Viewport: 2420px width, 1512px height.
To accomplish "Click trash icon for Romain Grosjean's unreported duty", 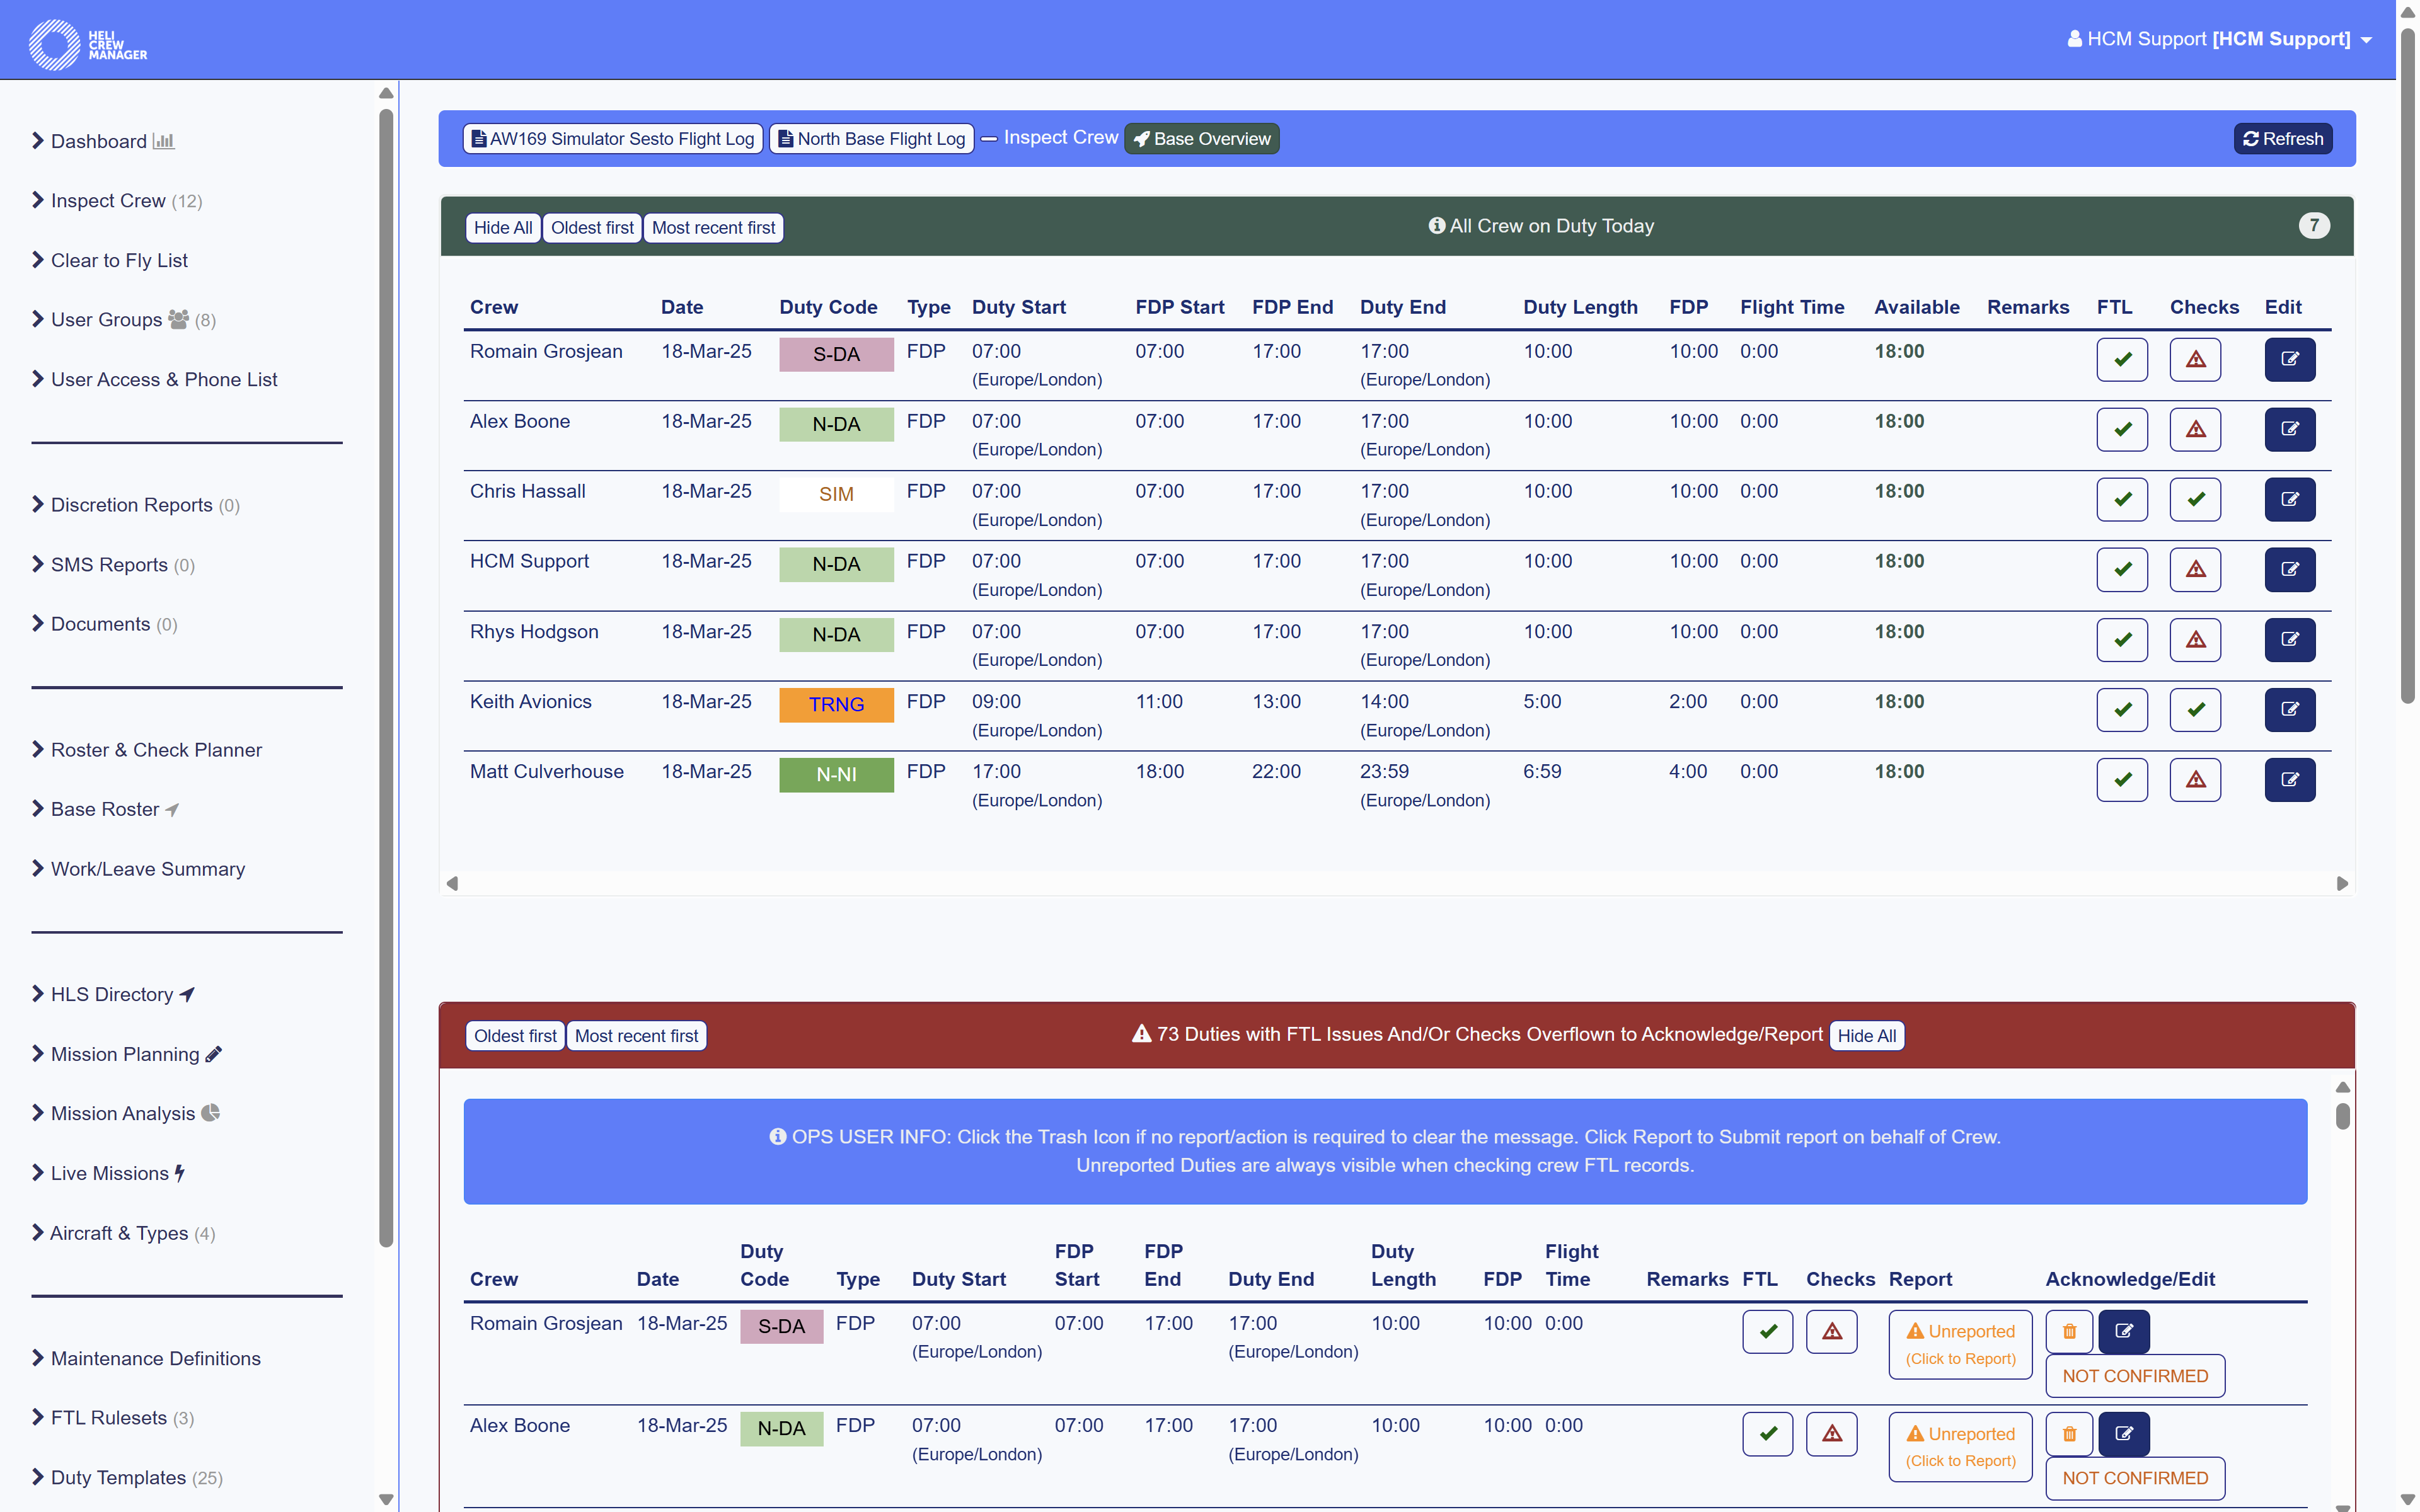I will [x=2069, y=1331].
